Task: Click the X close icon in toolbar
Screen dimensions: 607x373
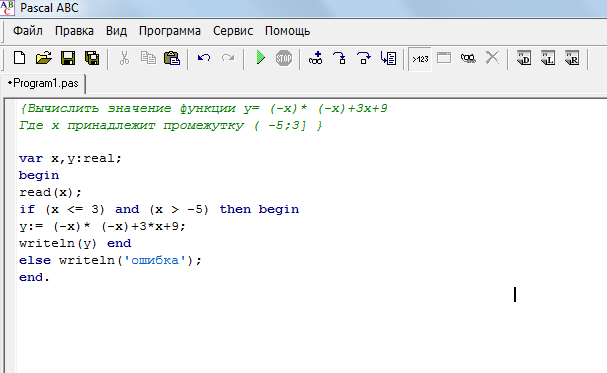Action: click(492, 58)
